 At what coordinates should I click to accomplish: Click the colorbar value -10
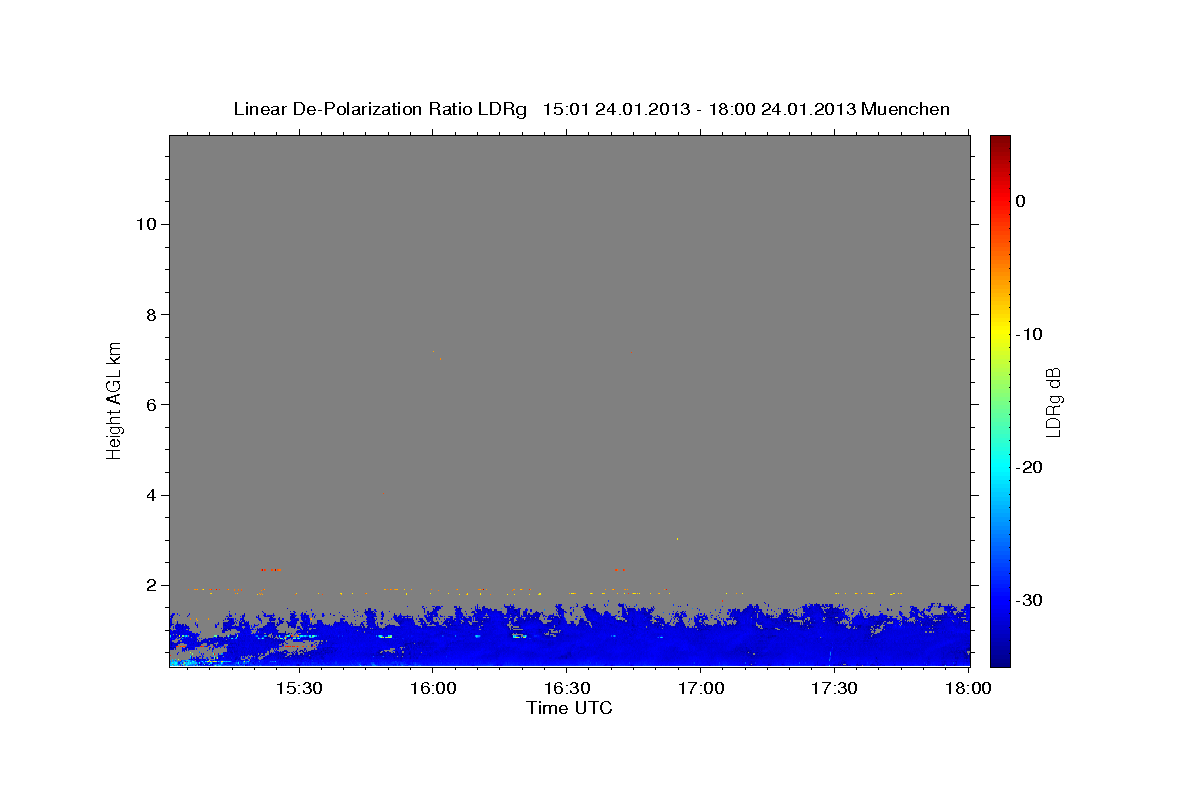1029,334
